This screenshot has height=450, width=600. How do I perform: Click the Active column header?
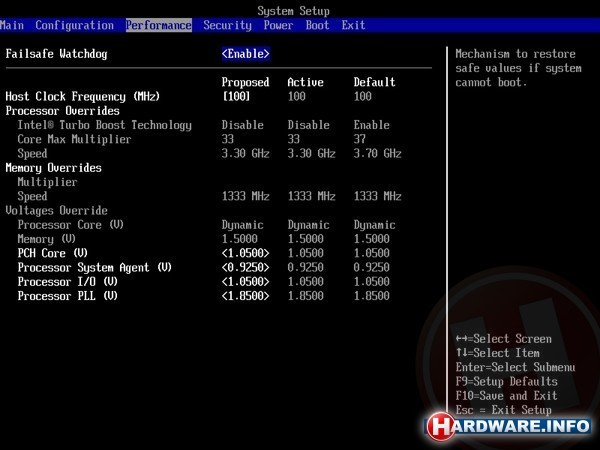305,82
